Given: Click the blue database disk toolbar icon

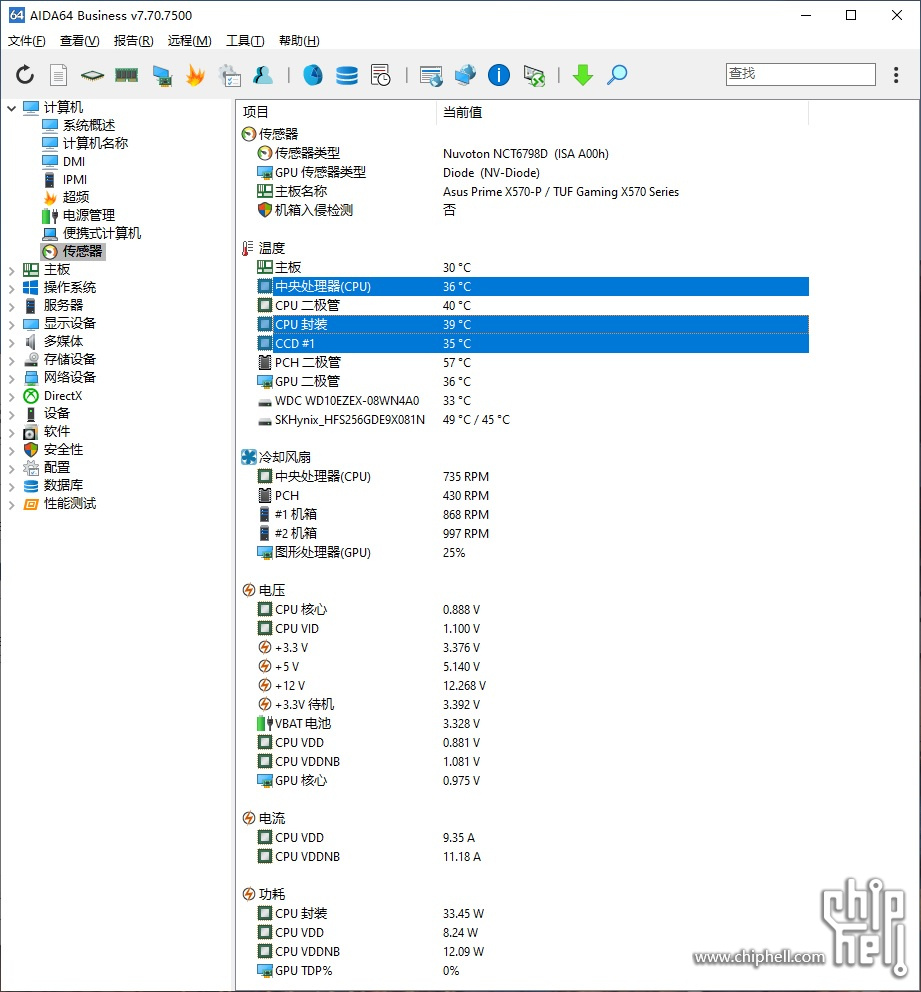Looking at the screenshot, I should pyautogui.click(x=347, y=75).
